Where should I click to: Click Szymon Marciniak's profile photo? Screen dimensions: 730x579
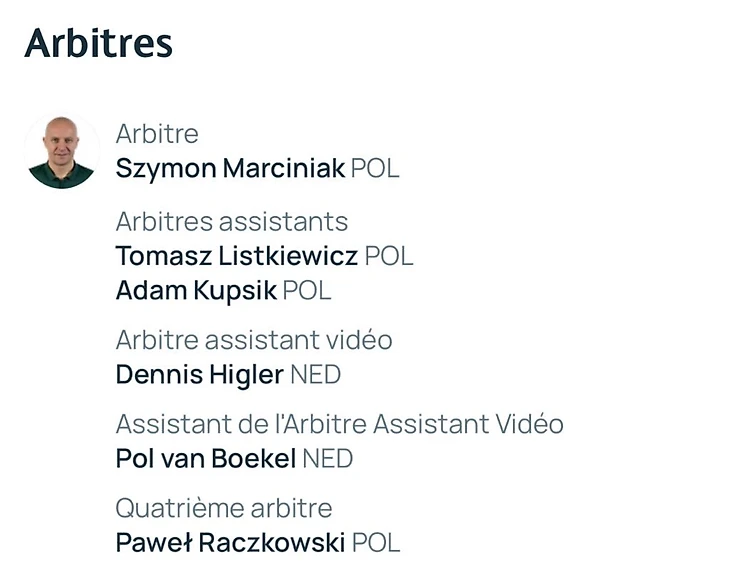click(62, 151)
